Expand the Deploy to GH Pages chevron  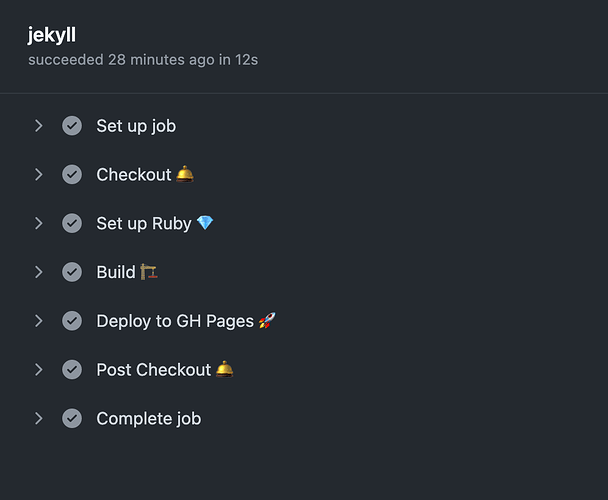coord(38,321)
